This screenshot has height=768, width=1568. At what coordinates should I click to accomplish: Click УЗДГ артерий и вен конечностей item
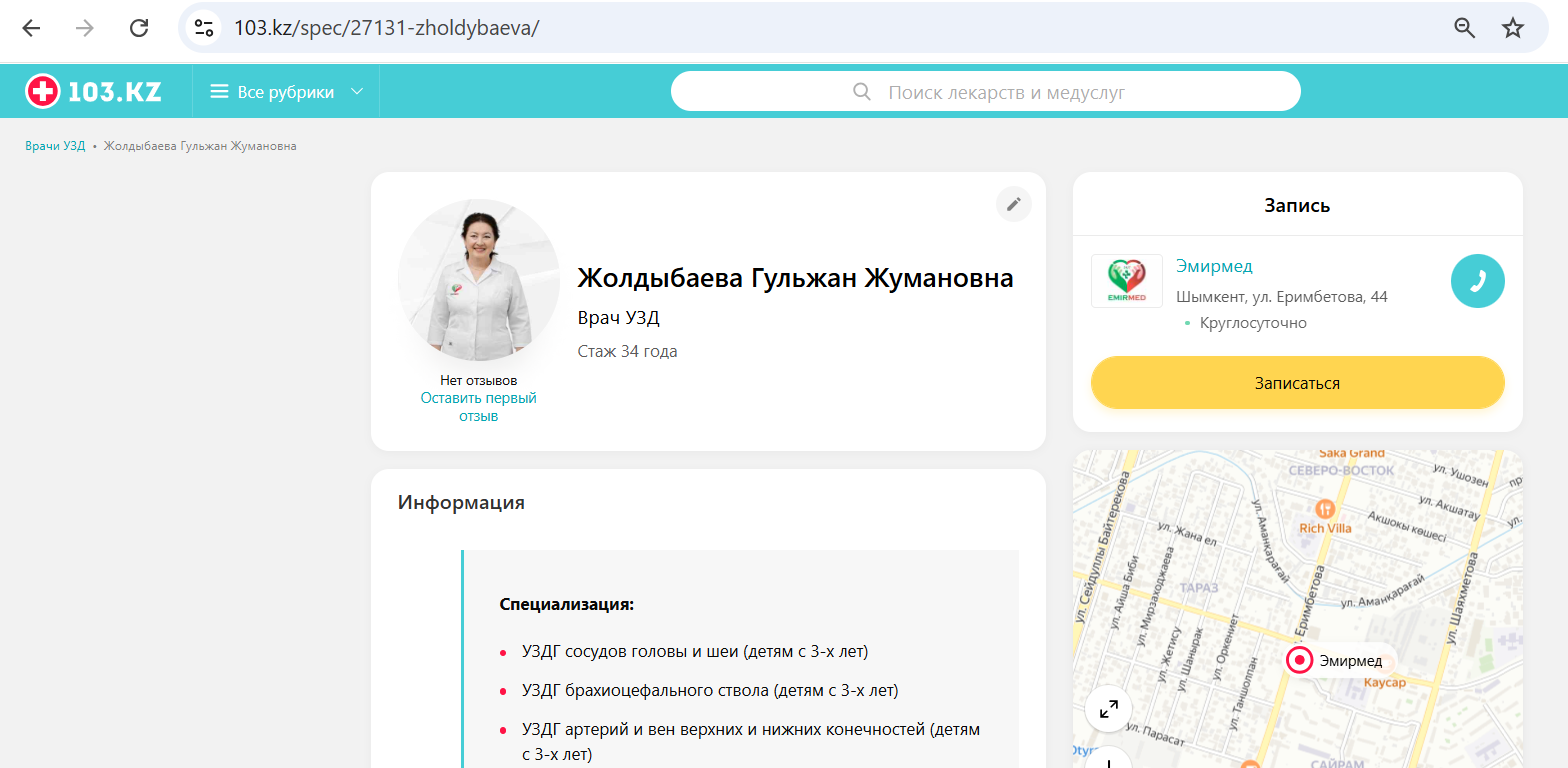tap(751, 742)
